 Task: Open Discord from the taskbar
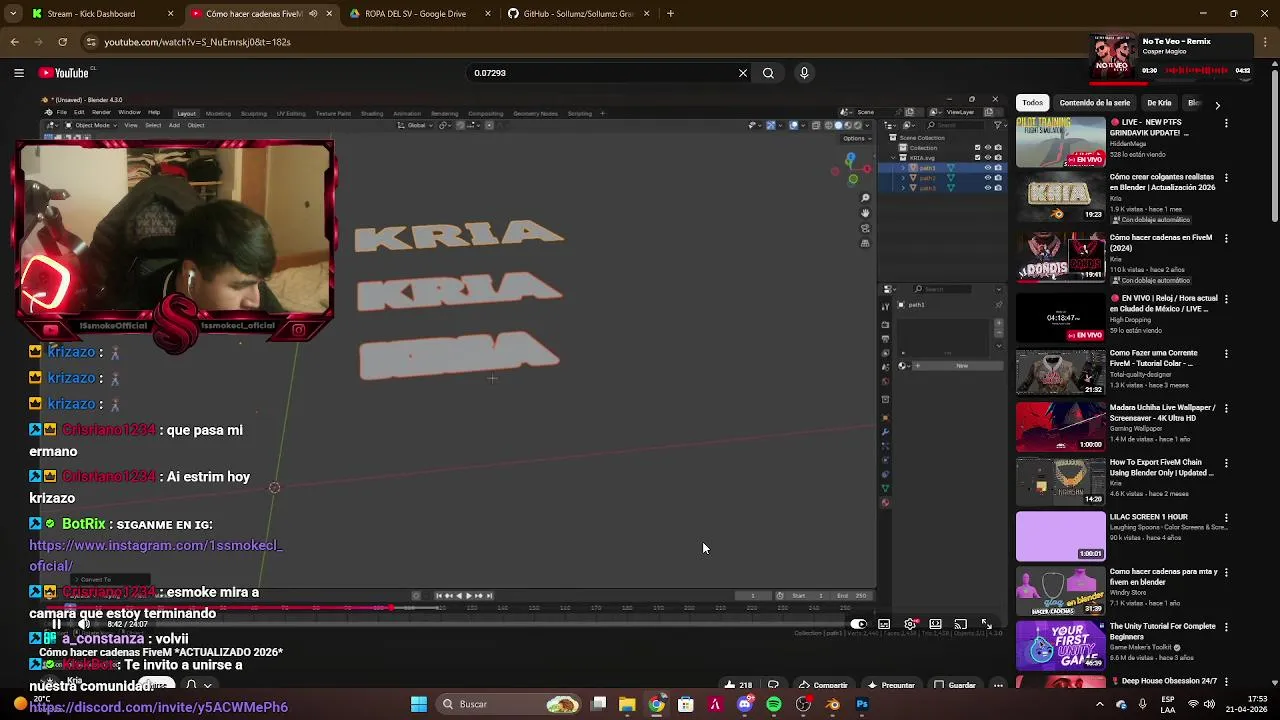click(744, 704)
